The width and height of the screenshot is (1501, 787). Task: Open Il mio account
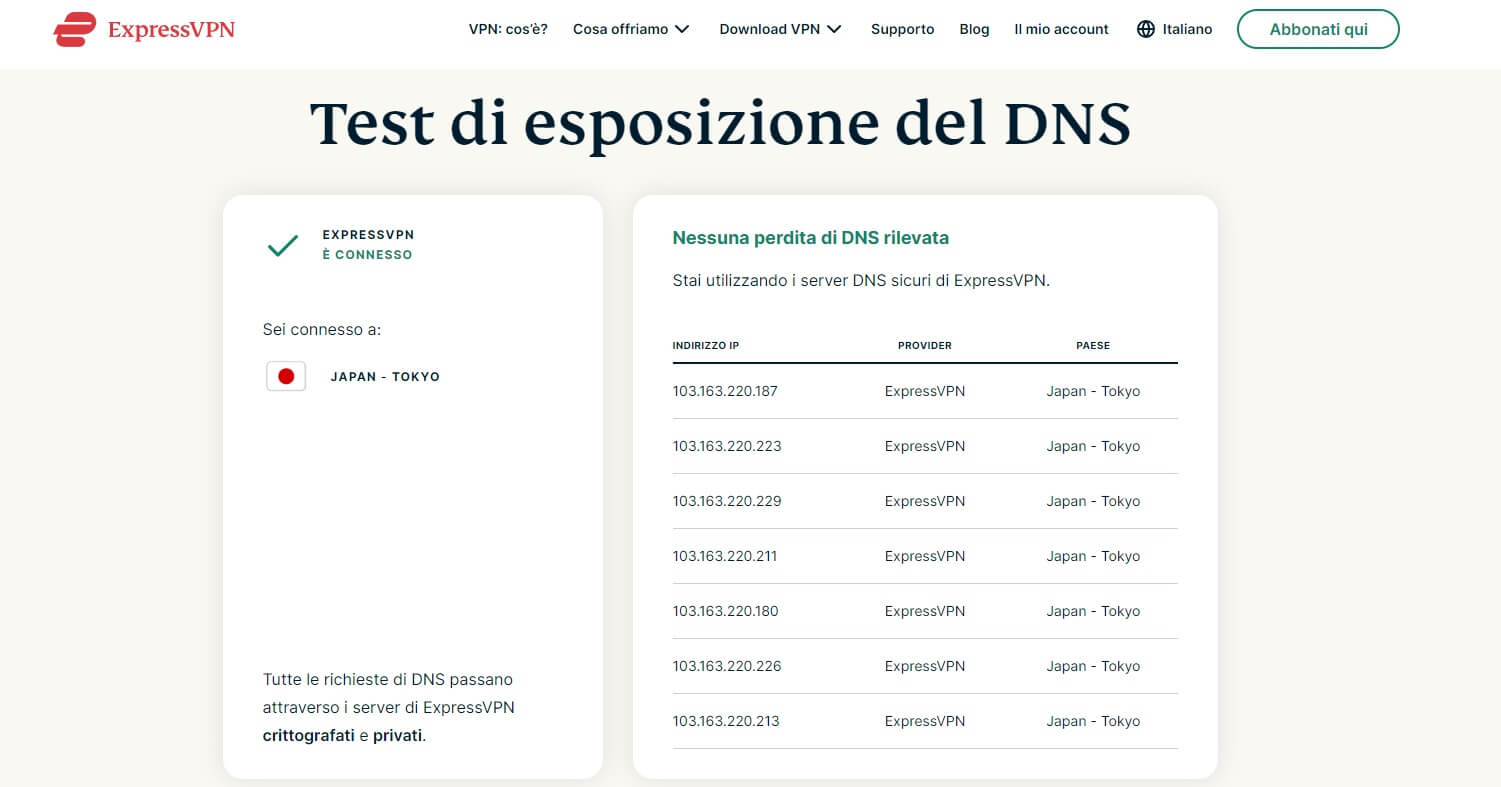point(1061,29)
